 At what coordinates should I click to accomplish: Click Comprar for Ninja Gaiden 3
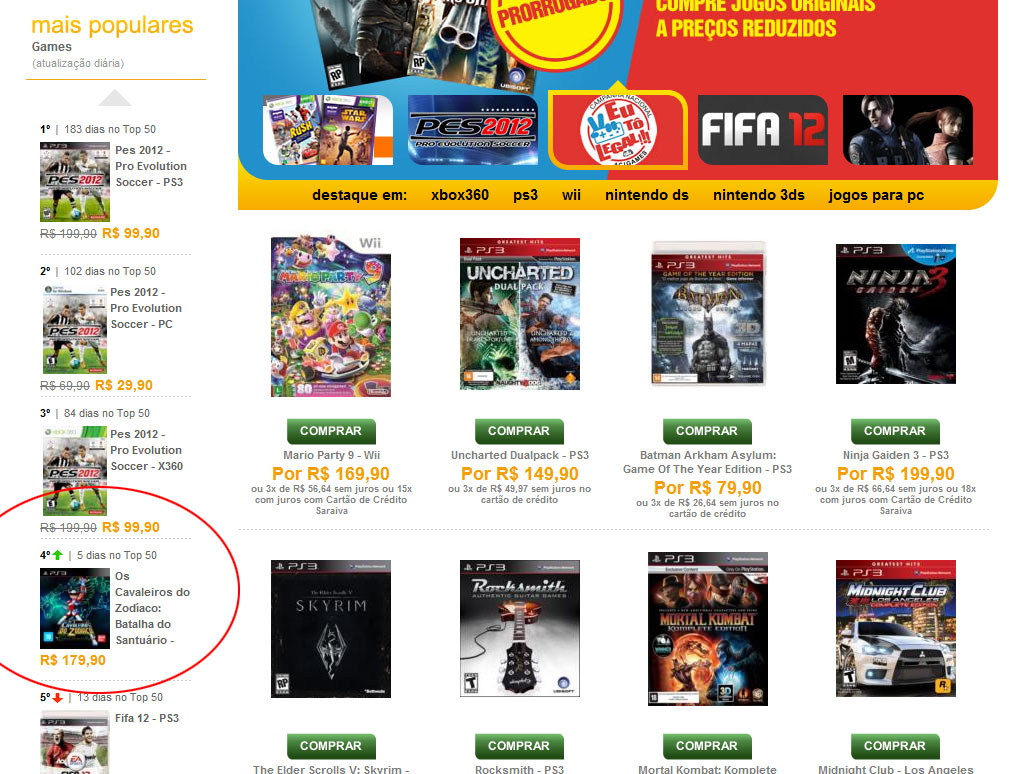895,431
